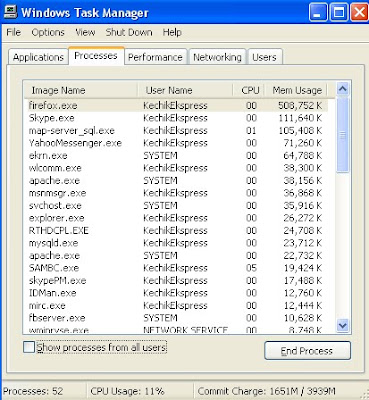This screenshot has height=400, width=369.
Task: Select the YahooMessenger.exe process
Action: pyautogui.click(x=176, y=143)
